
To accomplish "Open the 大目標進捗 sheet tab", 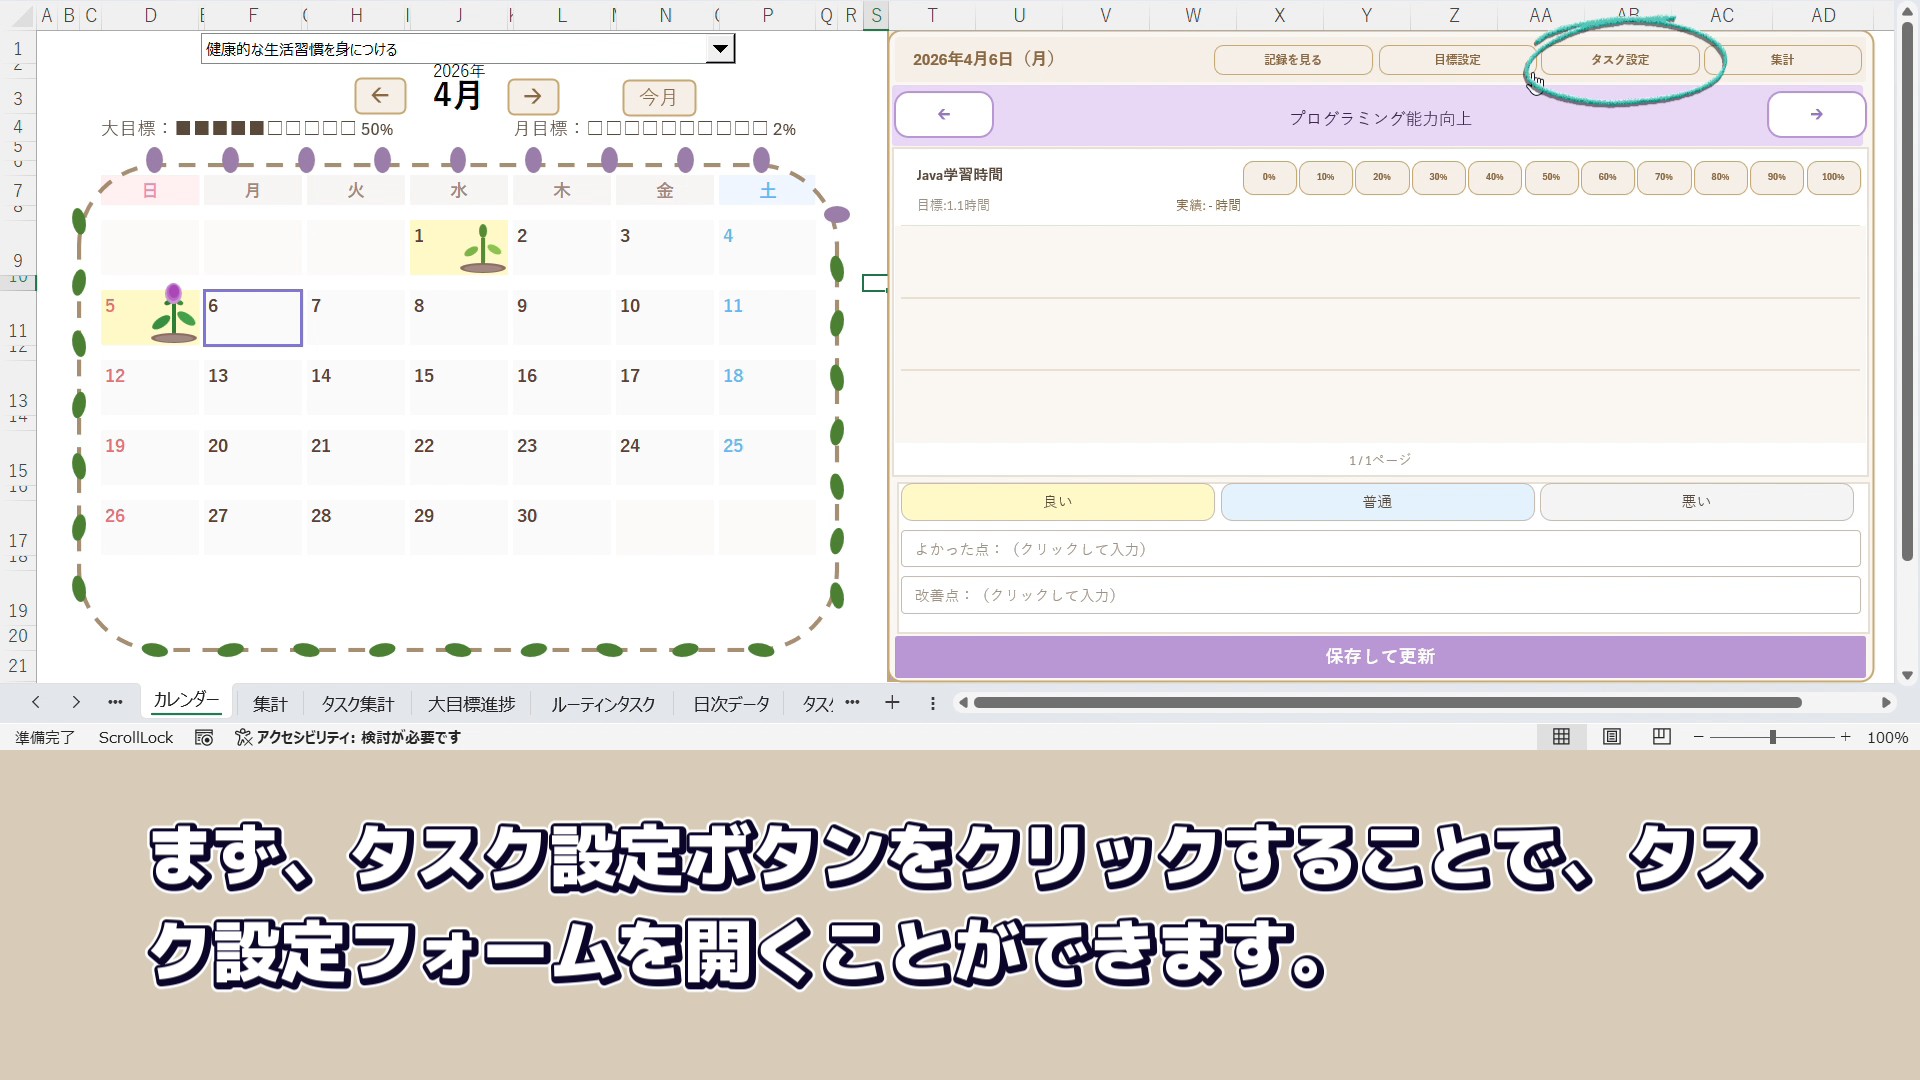I will click(x=471, y=704).
